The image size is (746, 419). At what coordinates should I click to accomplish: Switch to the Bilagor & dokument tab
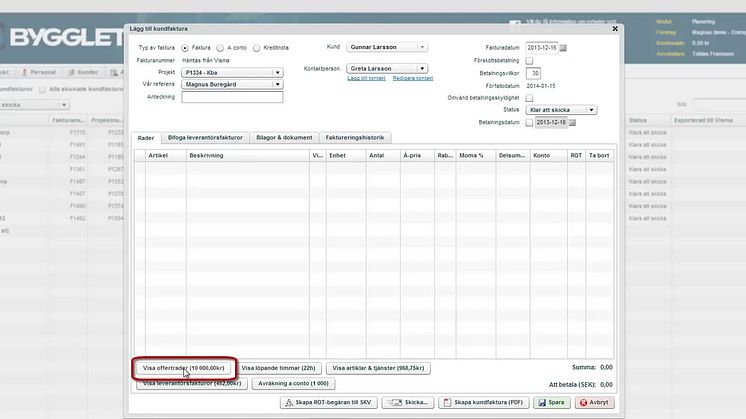click(x=284, y=137)
